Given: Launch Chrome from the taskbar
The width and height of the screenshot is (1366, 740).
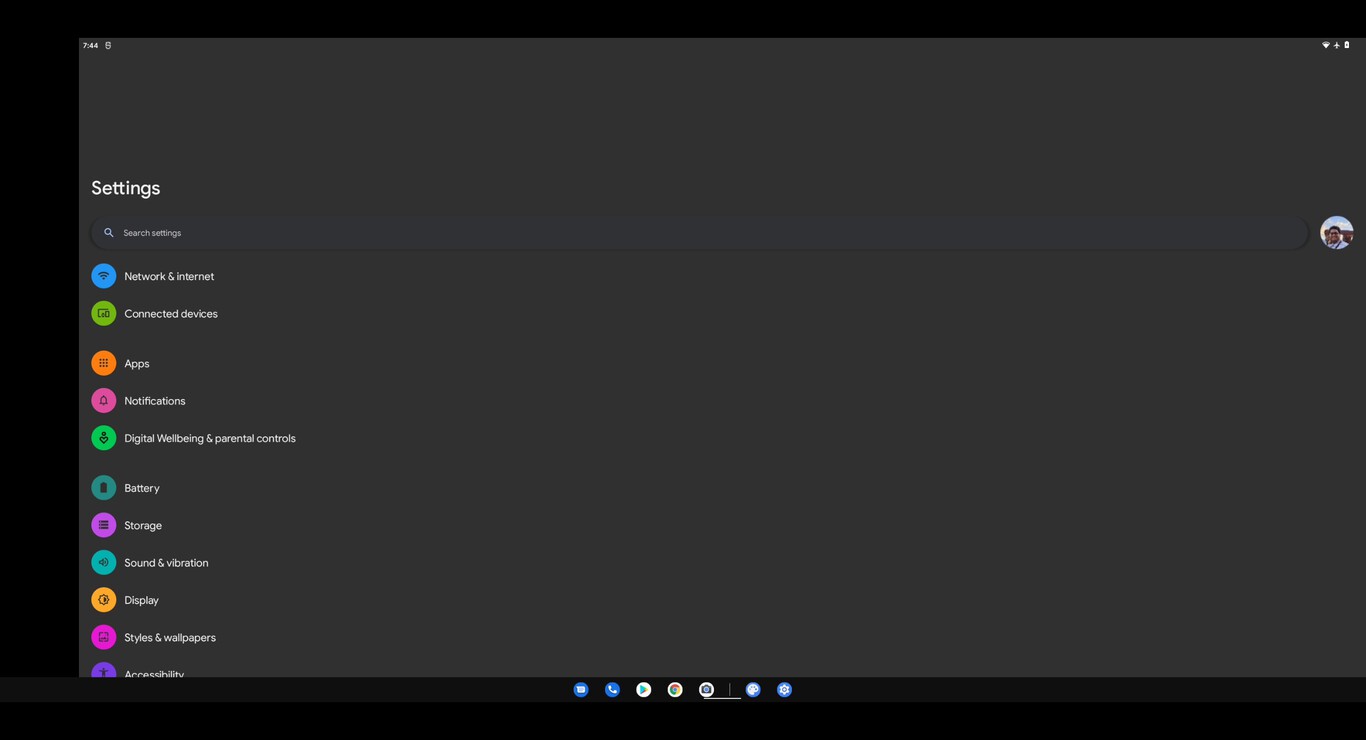Looking at the screenshot, I should pos(675,689).
